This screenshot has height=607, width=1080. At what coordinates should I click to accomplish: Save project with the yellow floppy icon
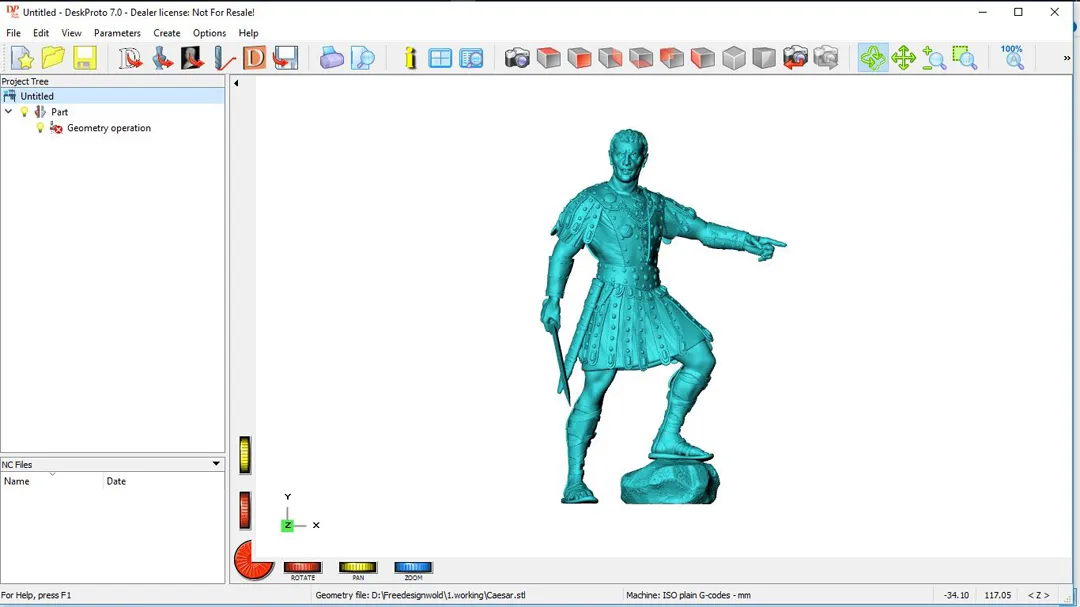84,58
